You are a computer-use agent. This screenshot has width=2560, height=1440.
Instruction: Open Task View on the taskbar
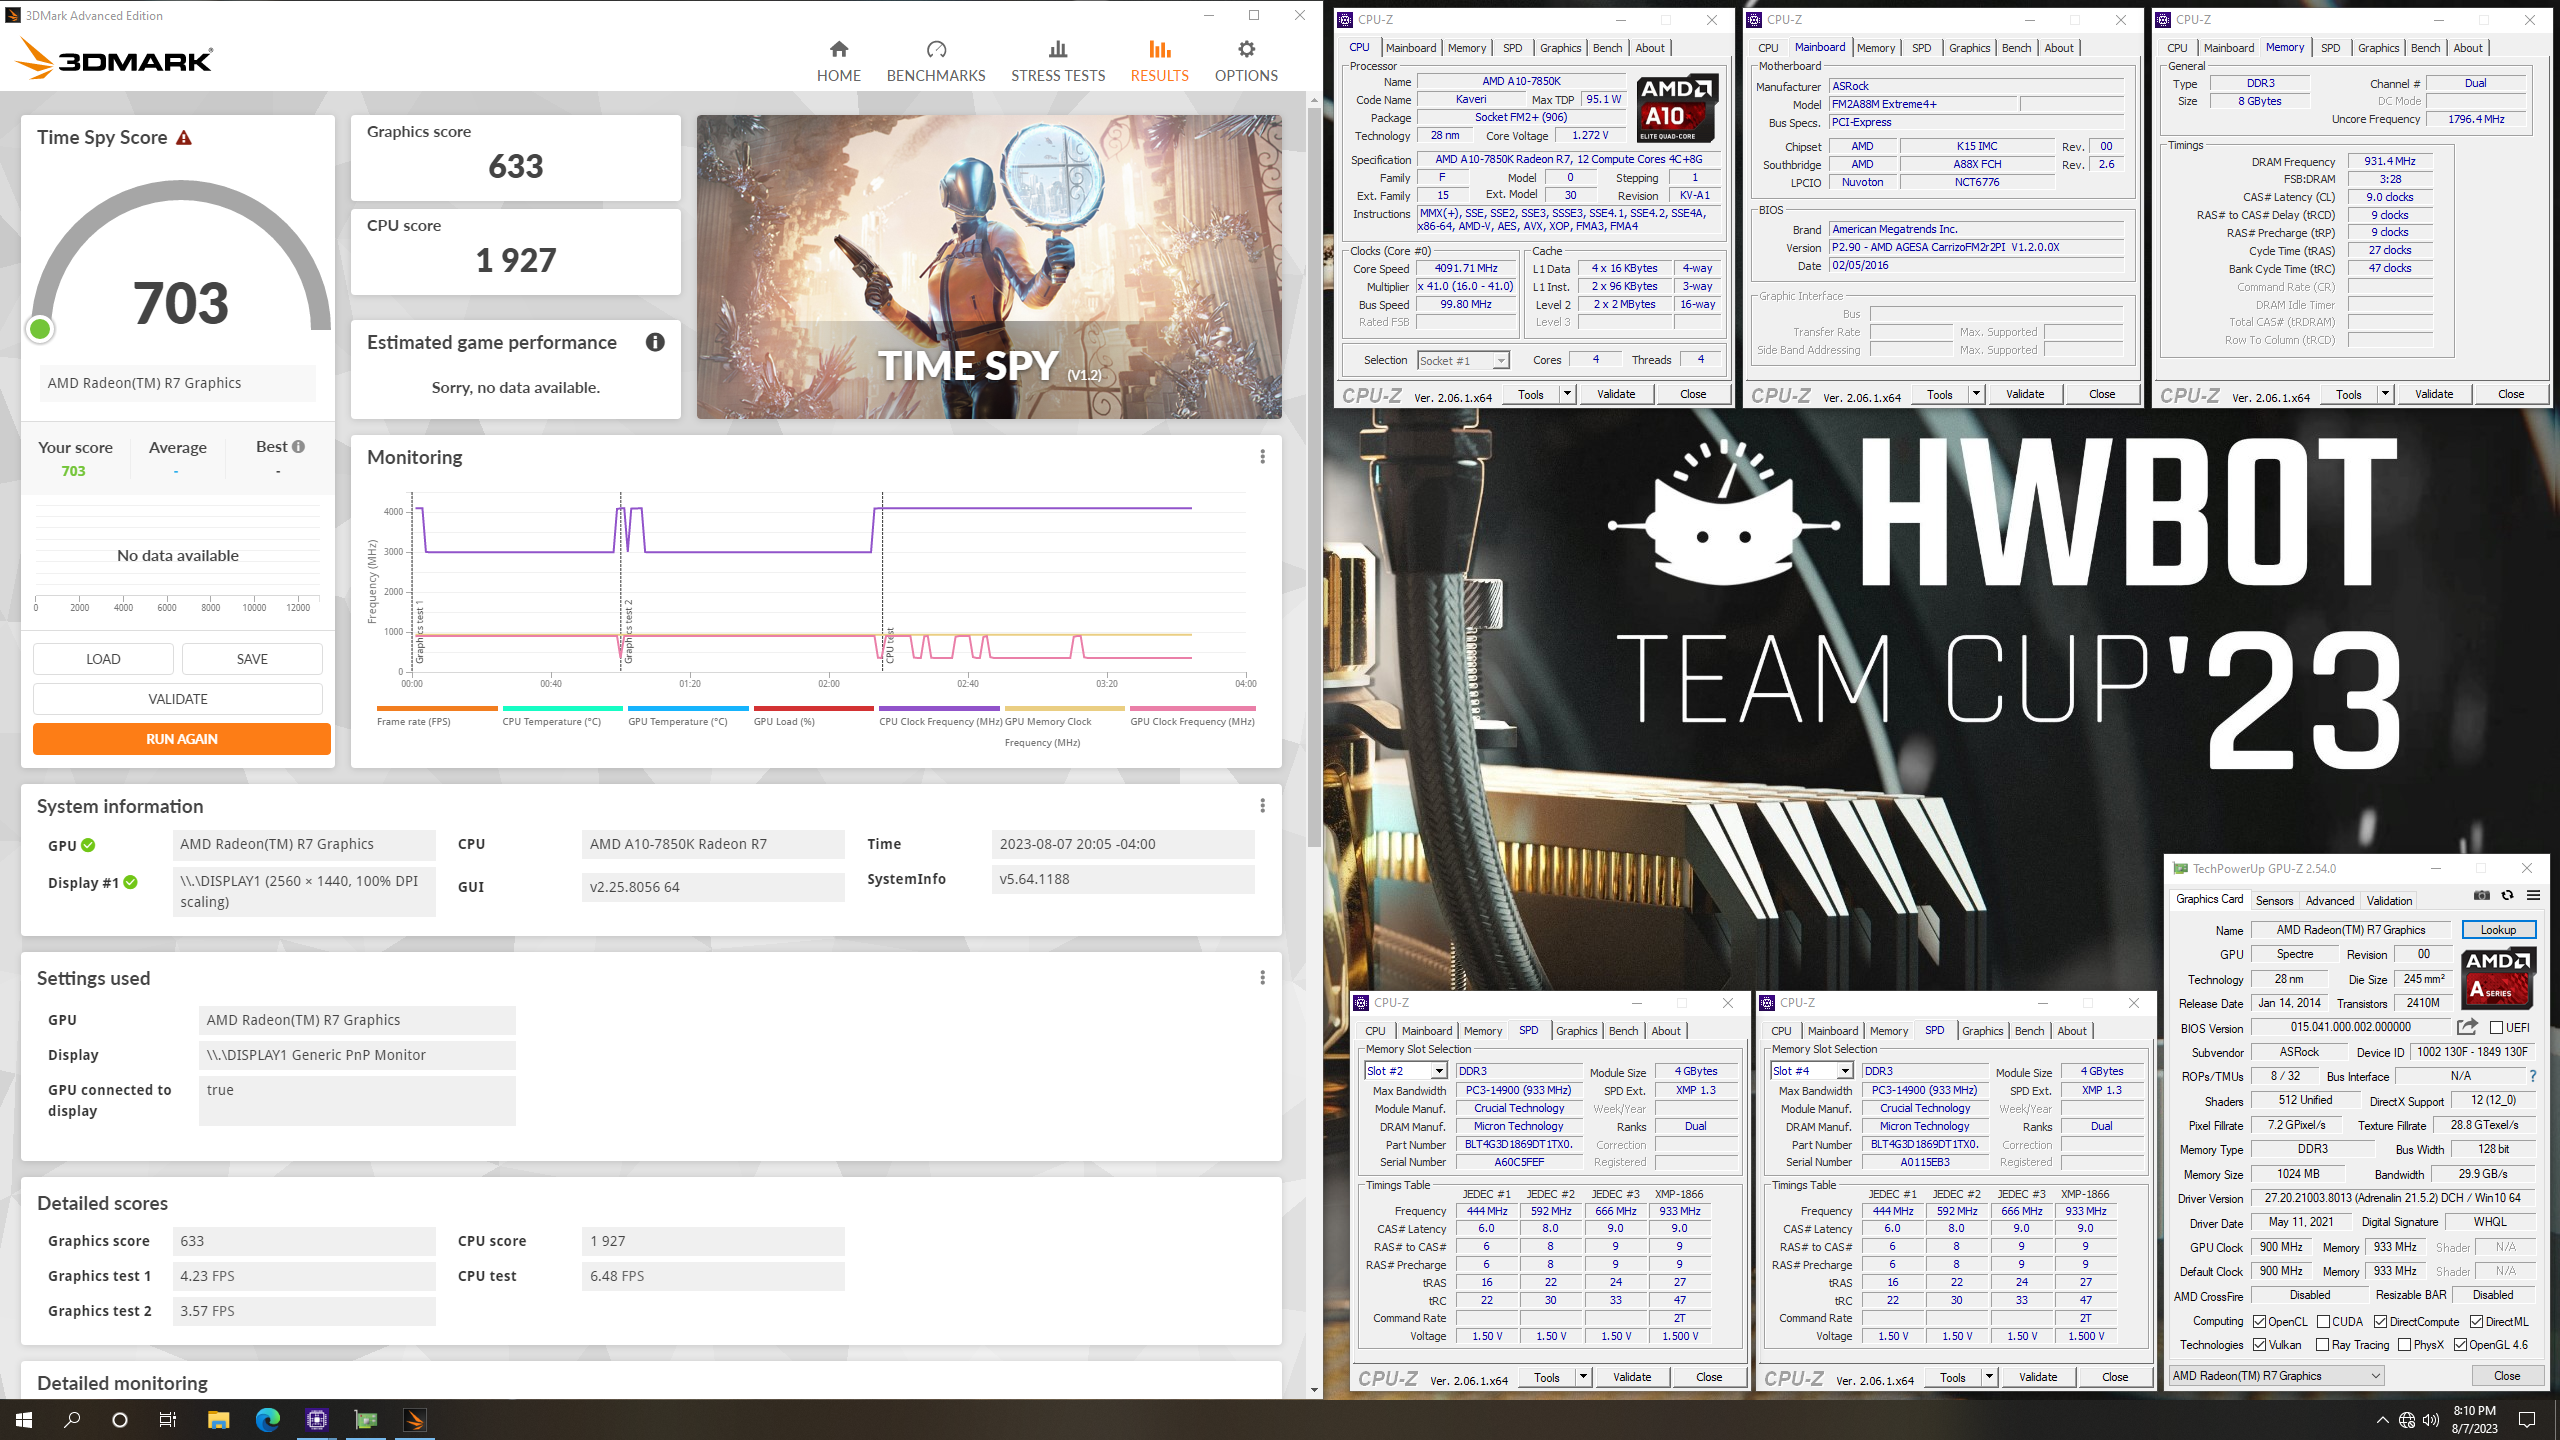tap(168, 1420)
